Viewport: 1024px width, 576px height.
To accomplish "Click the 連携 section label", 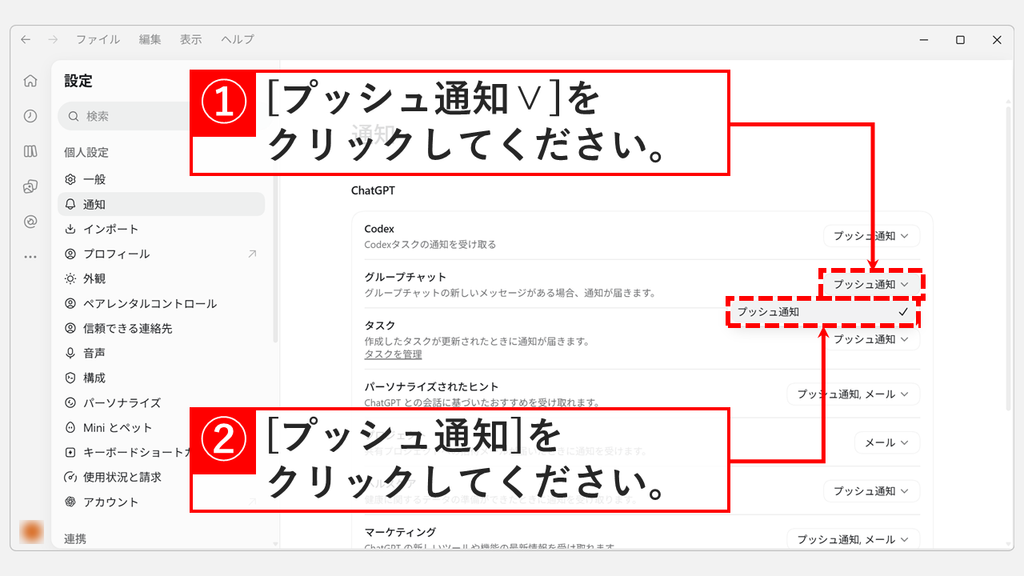I will [75, 539].
